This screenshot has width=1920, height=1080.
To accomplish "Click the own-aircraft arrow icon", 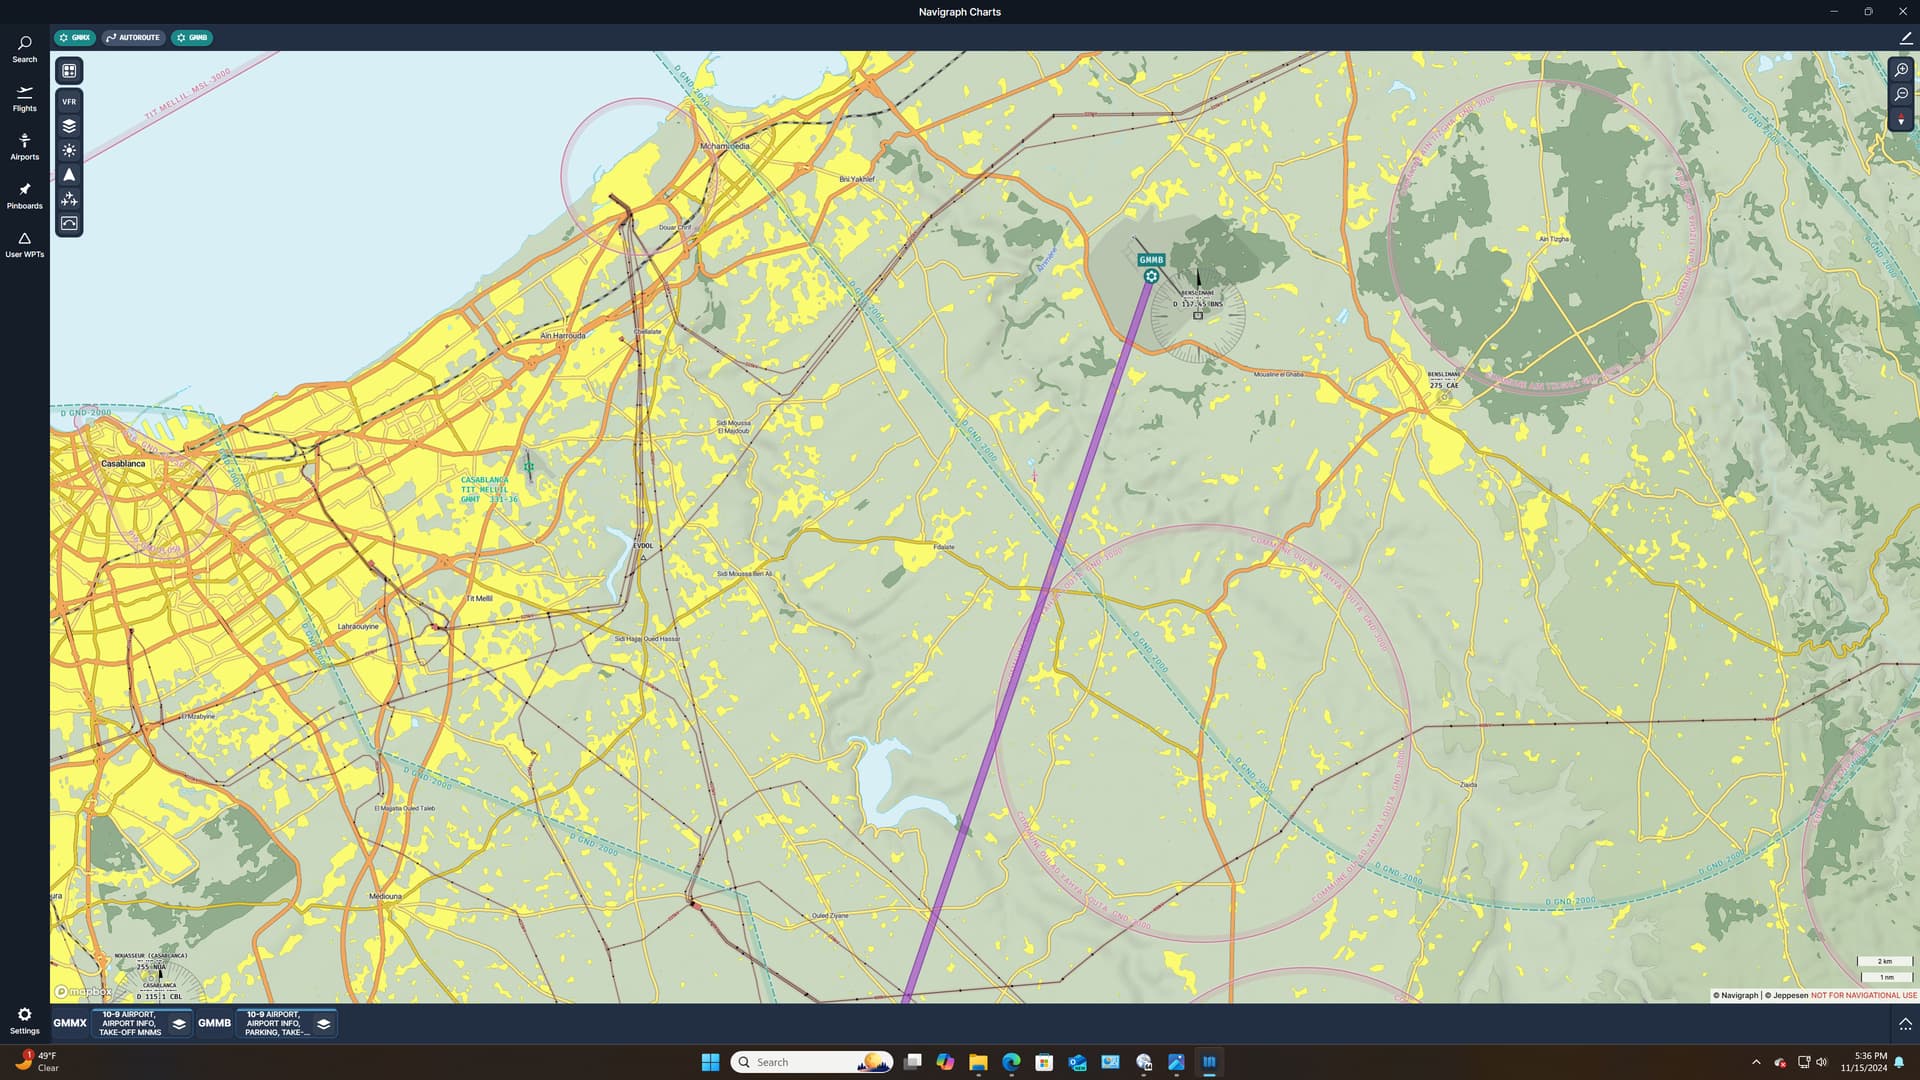I will point(69,175).
